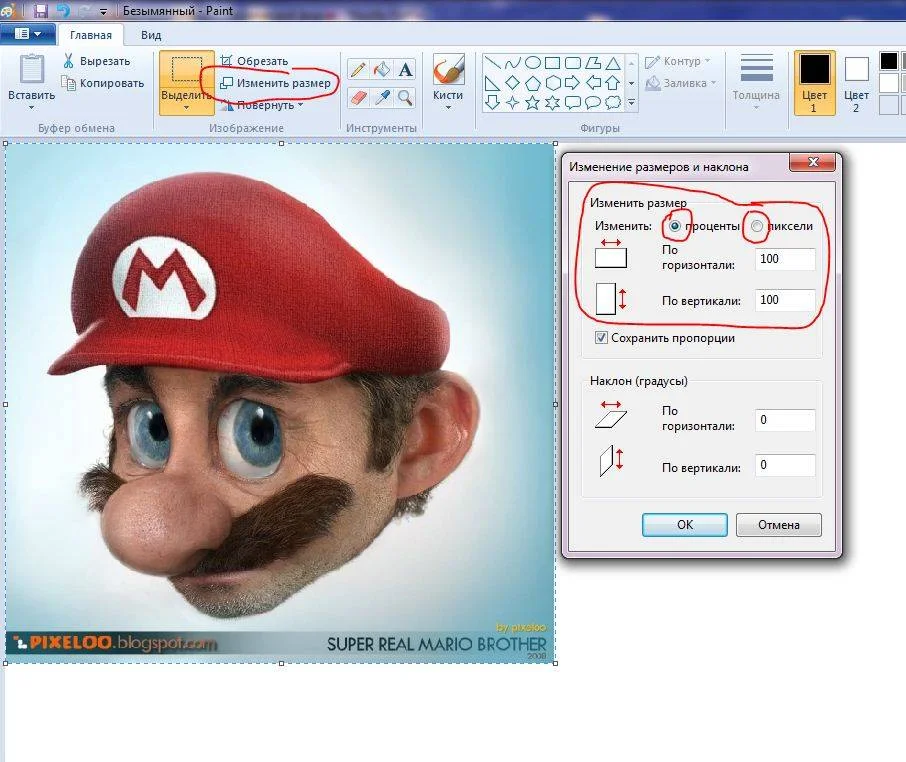
Task: Choose the straight line shape
Action: tap(492, 63)
